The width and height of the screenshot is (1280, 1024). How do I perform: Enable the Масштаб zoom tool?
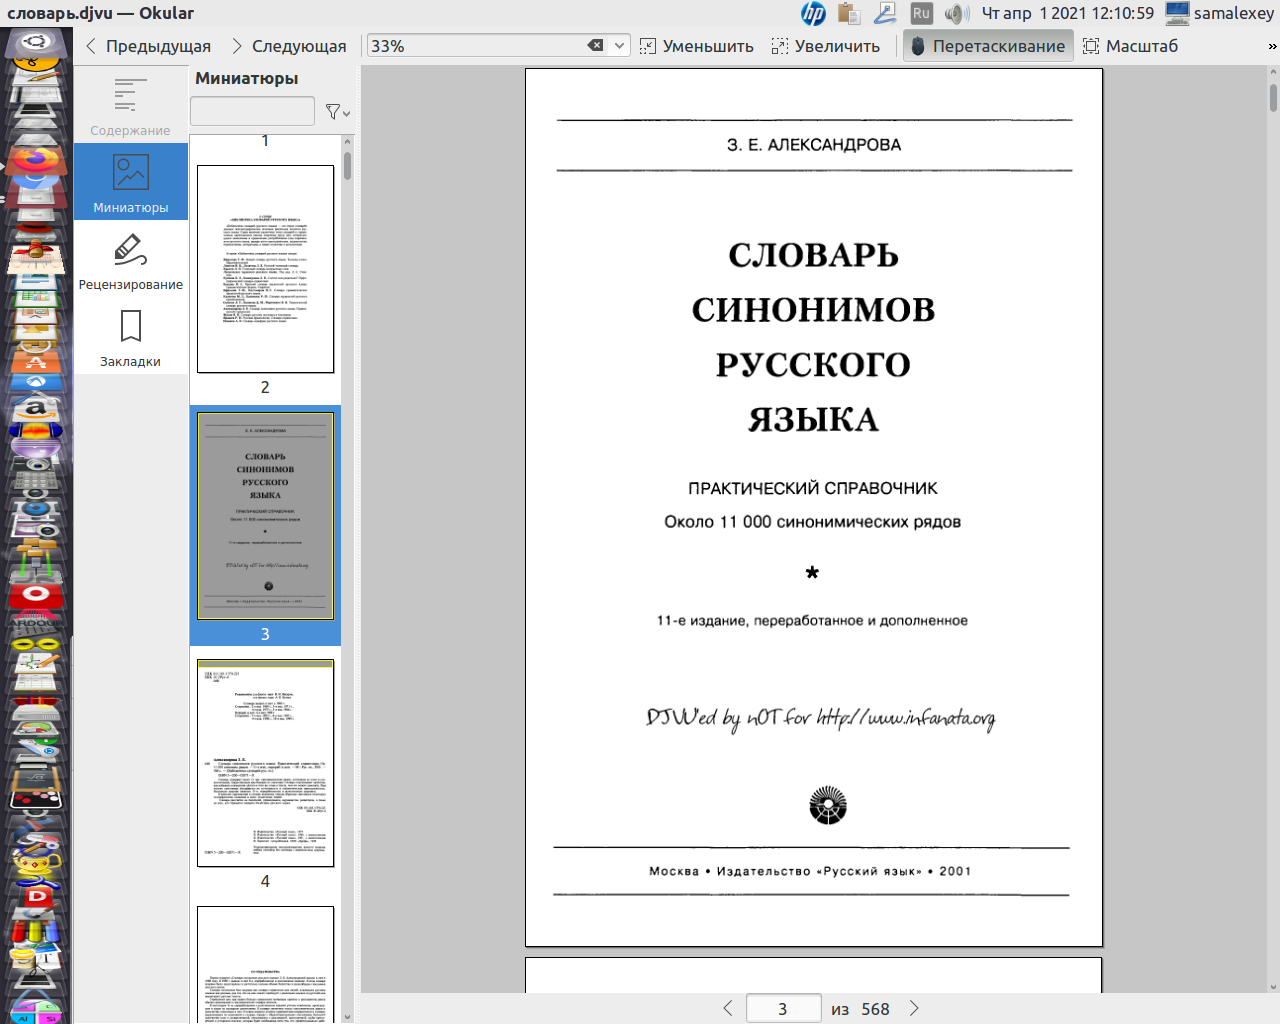pos(1130,46)
